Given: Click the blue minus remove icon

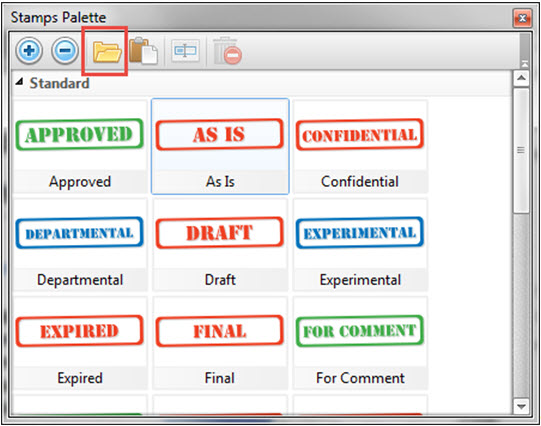Looking at the screenshot, I should coord(65,51).
